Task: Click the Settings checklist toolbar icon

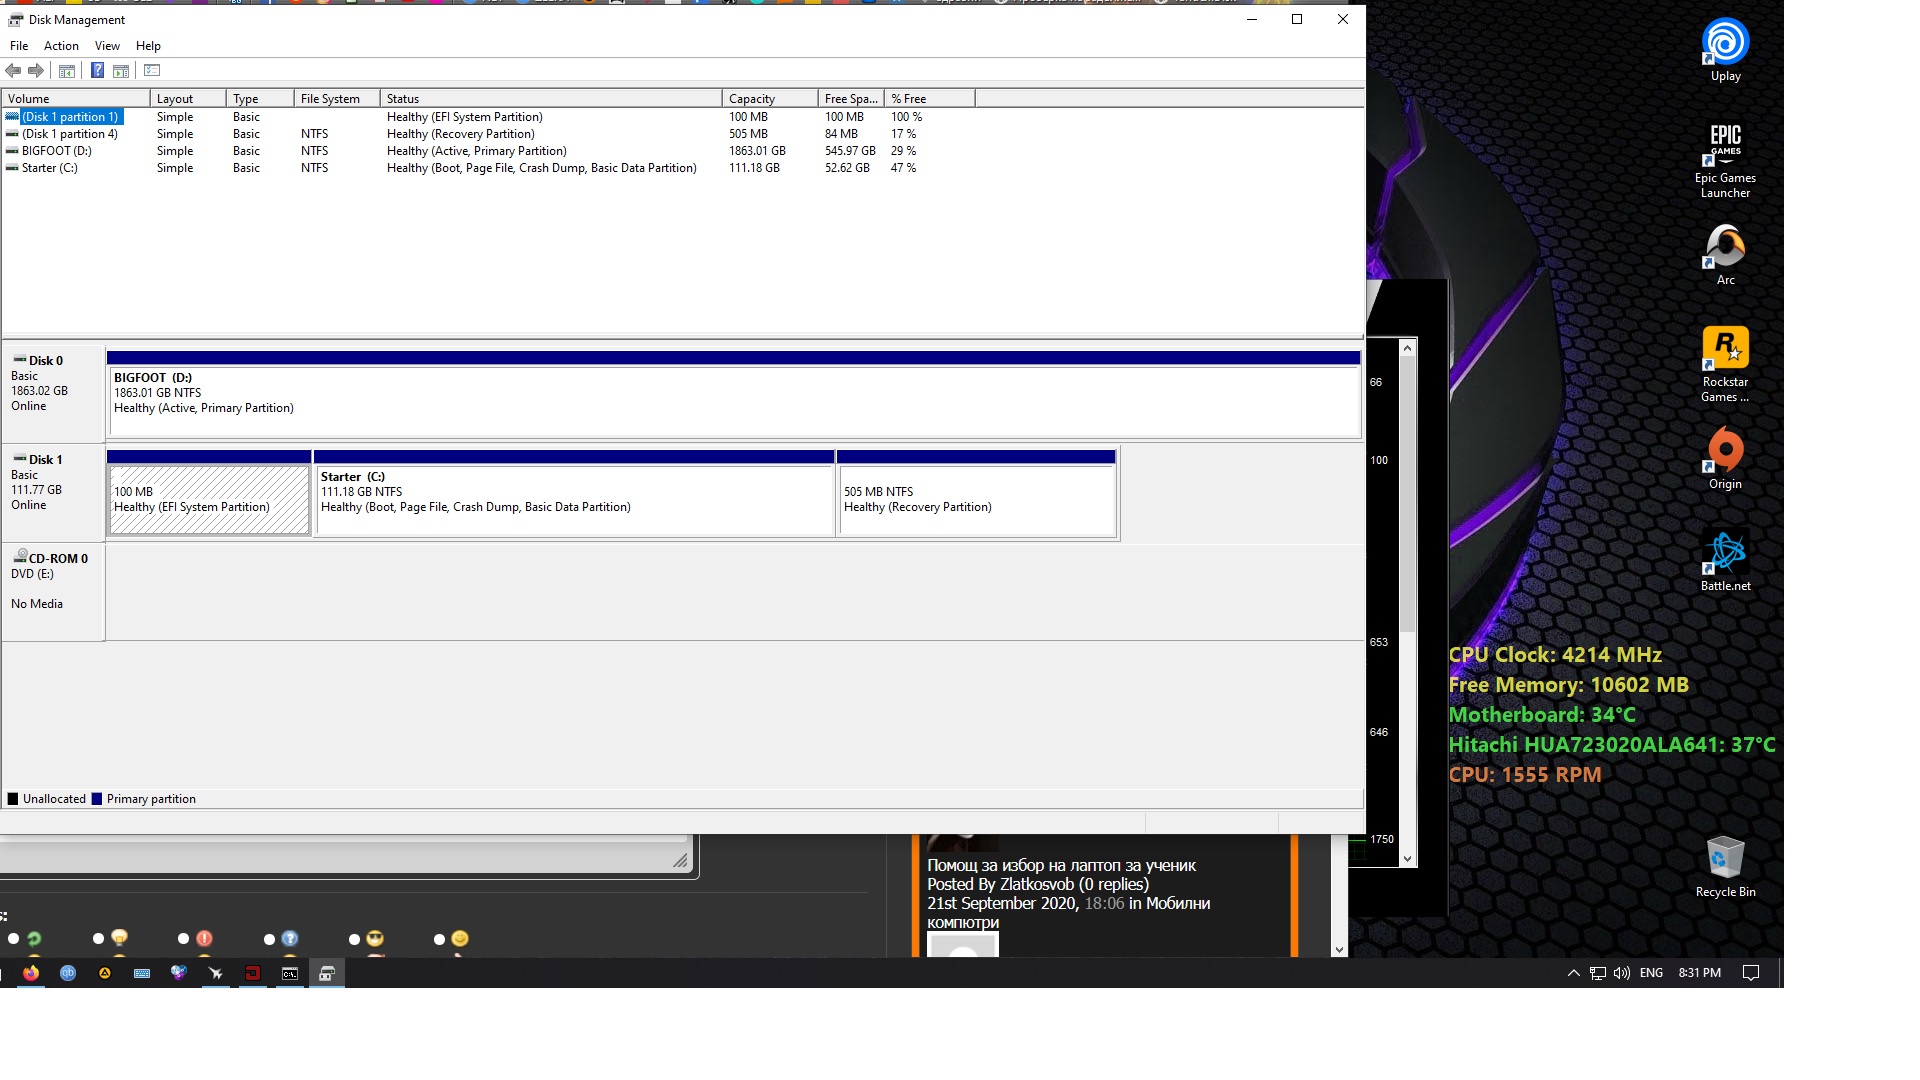Action: [152, 71]
